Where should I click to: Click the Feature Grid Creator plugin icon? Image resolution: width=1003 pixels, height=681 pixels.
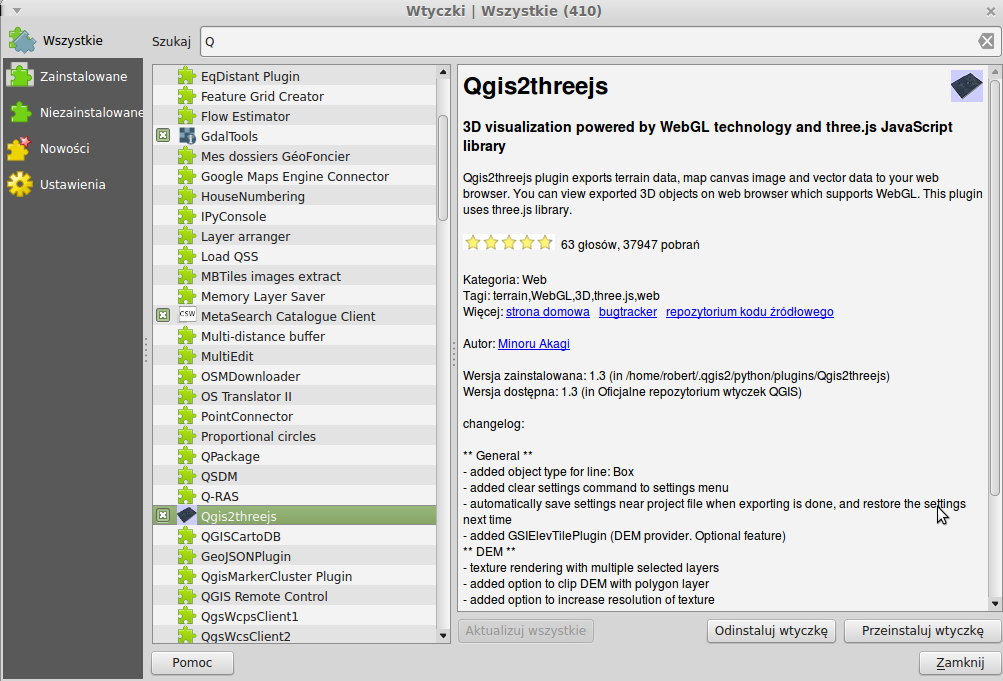[x=187, y=96]
